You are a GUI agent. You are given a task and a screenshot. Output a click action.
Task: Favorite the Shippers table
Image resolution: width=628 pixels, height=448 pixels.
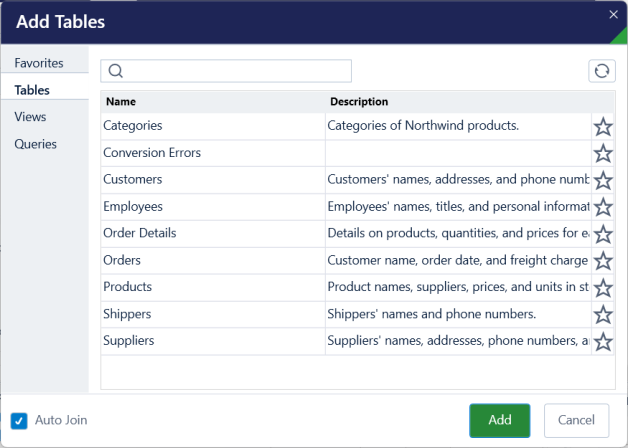tap(603, 315)
